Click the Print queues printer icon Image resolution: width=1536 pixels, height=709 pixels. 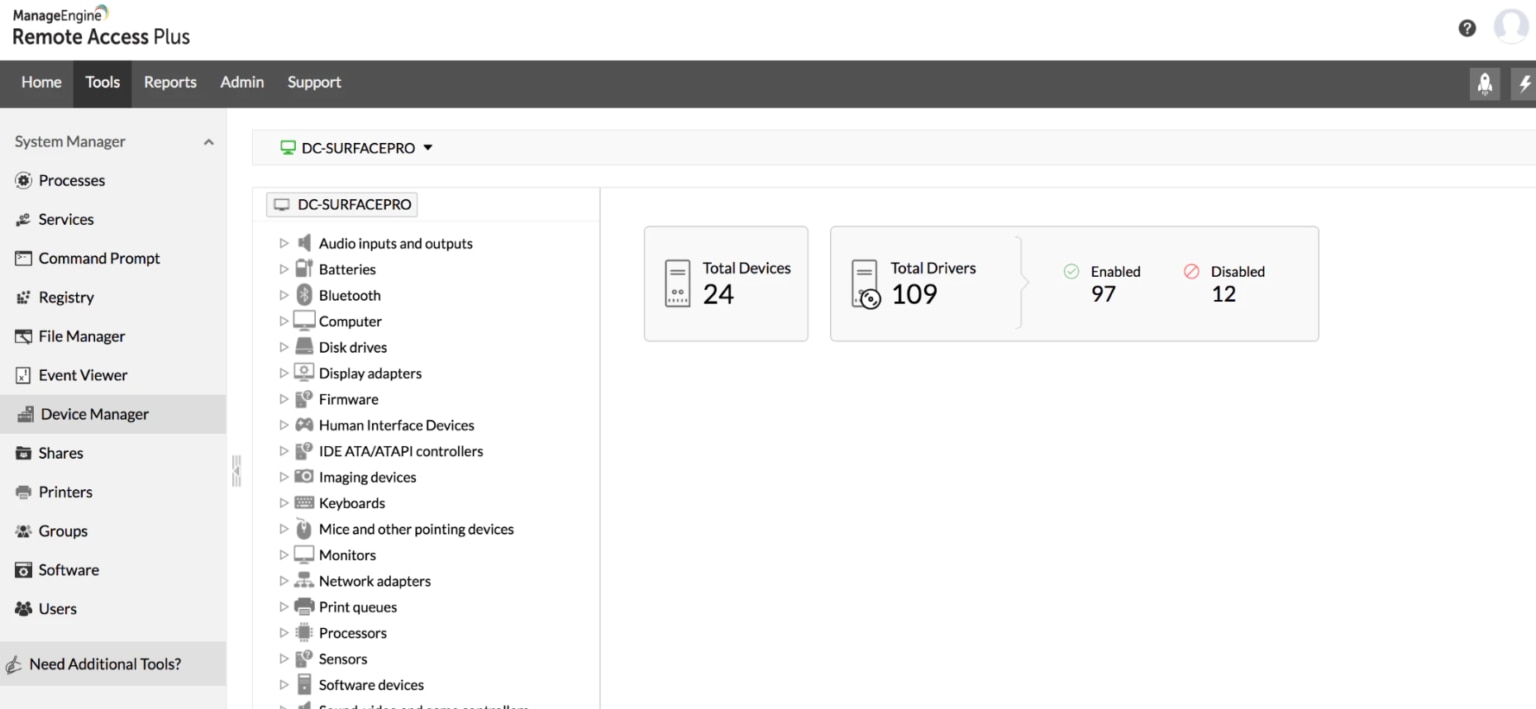pos(304,607)
